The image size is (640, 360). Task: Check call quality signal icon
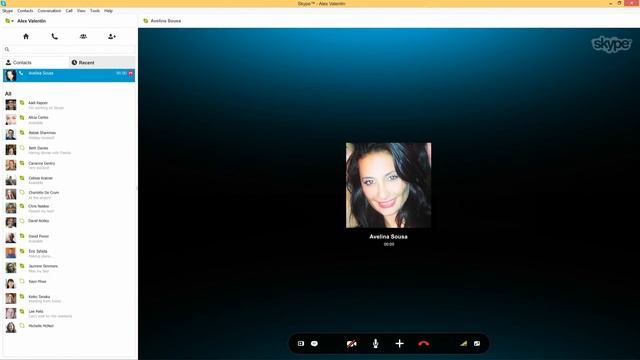pyautogui.click(x=463, y=344)
